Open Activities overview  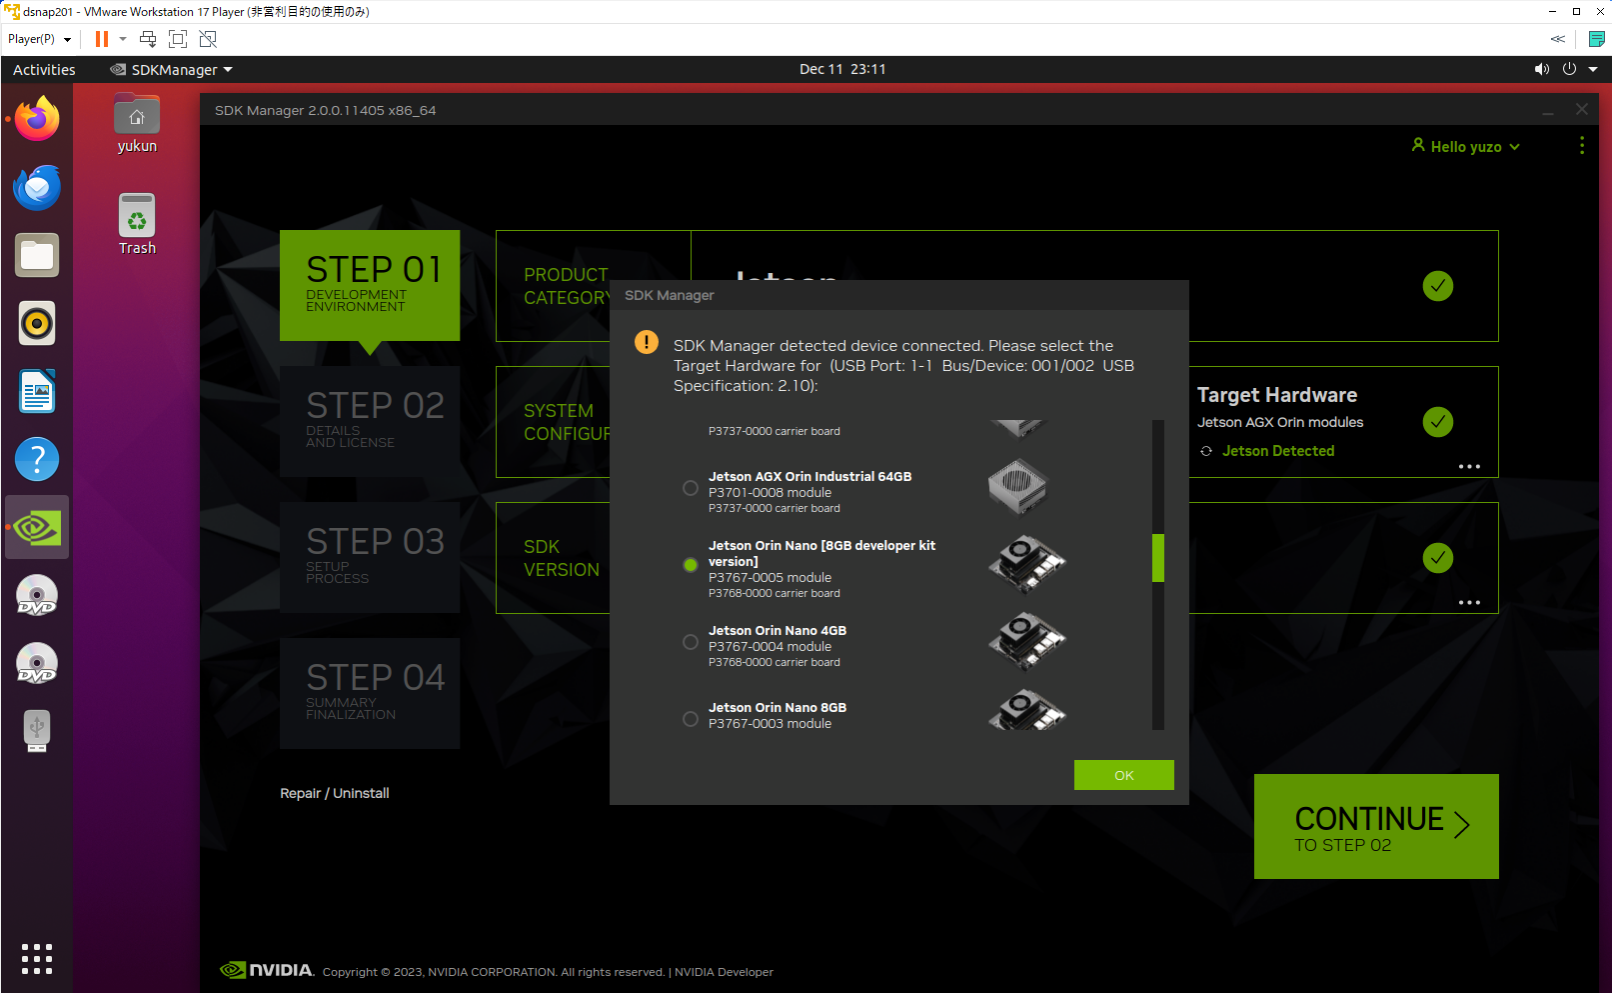44,70
